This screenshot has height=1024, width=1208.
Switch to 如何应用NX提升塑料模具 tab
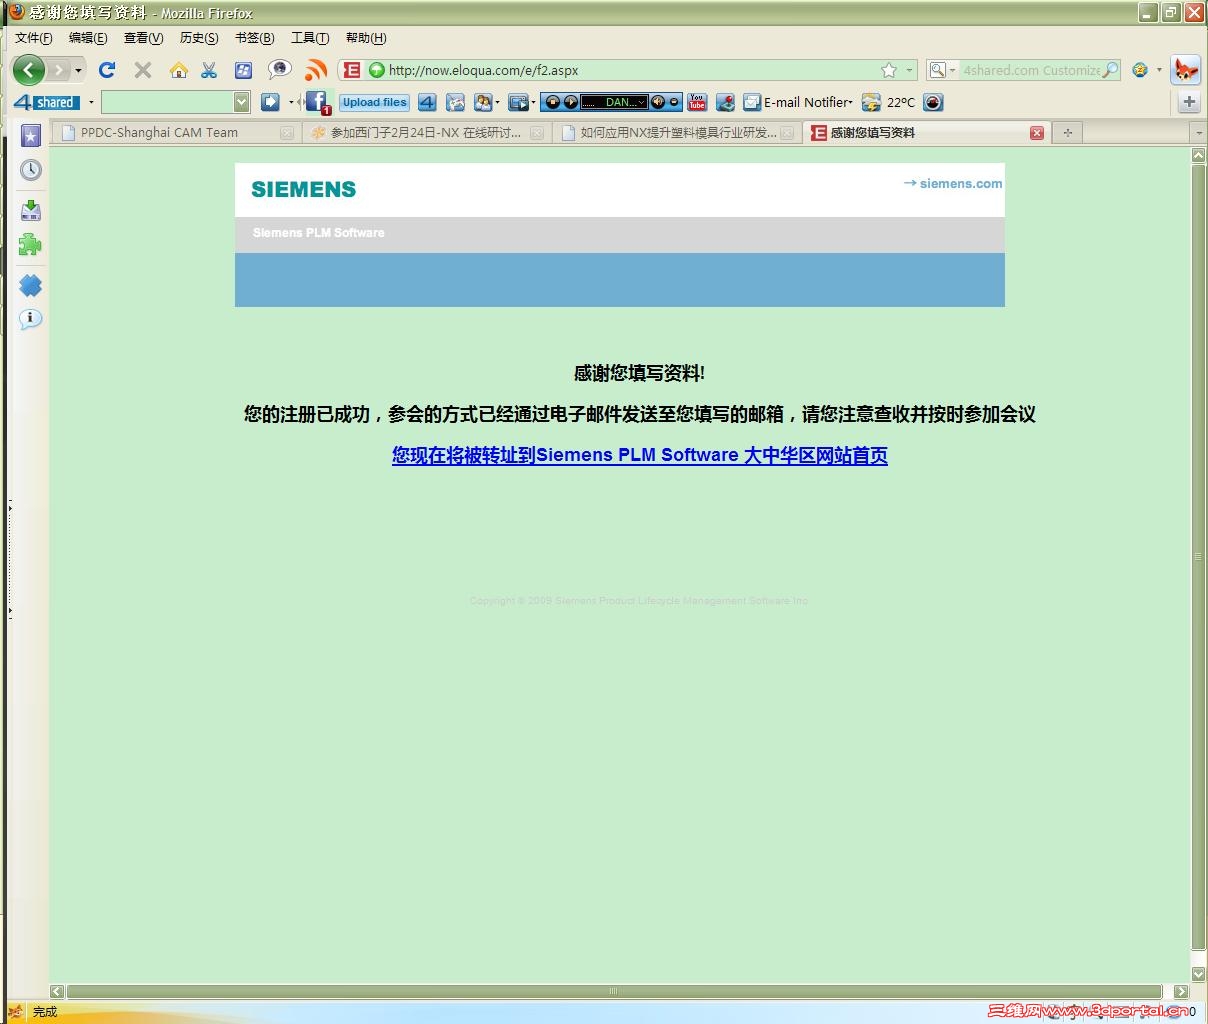pyautogui.click(x=678, y=132)
